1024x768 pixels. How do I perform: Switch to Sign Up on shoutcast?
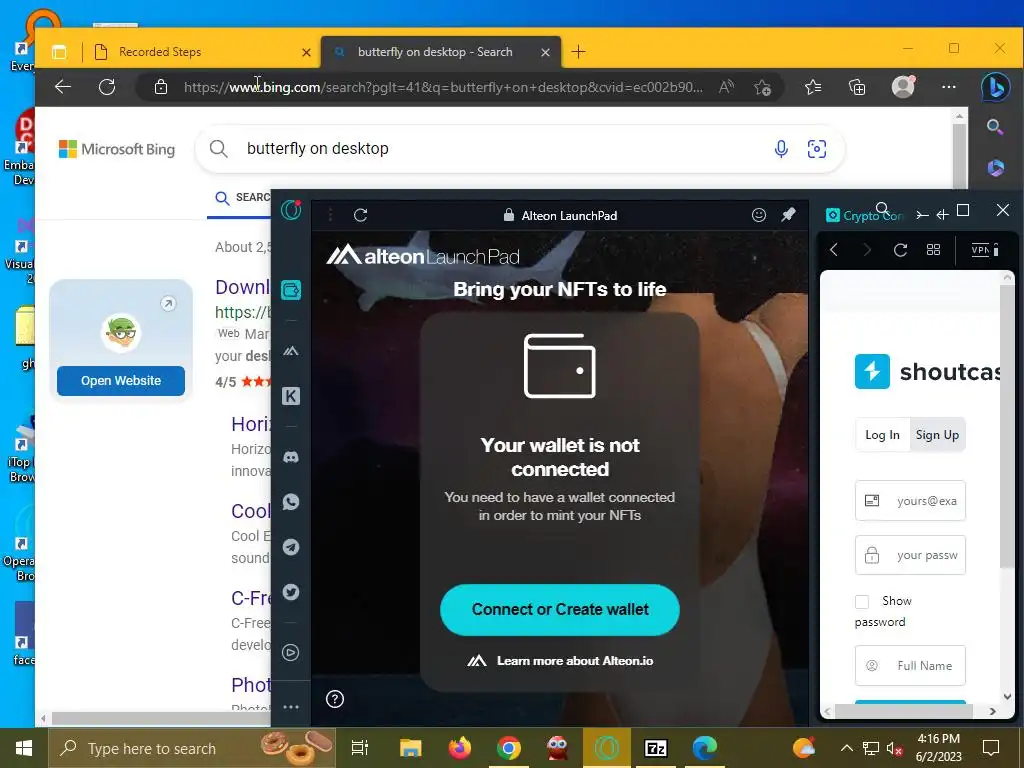point(937,435)
